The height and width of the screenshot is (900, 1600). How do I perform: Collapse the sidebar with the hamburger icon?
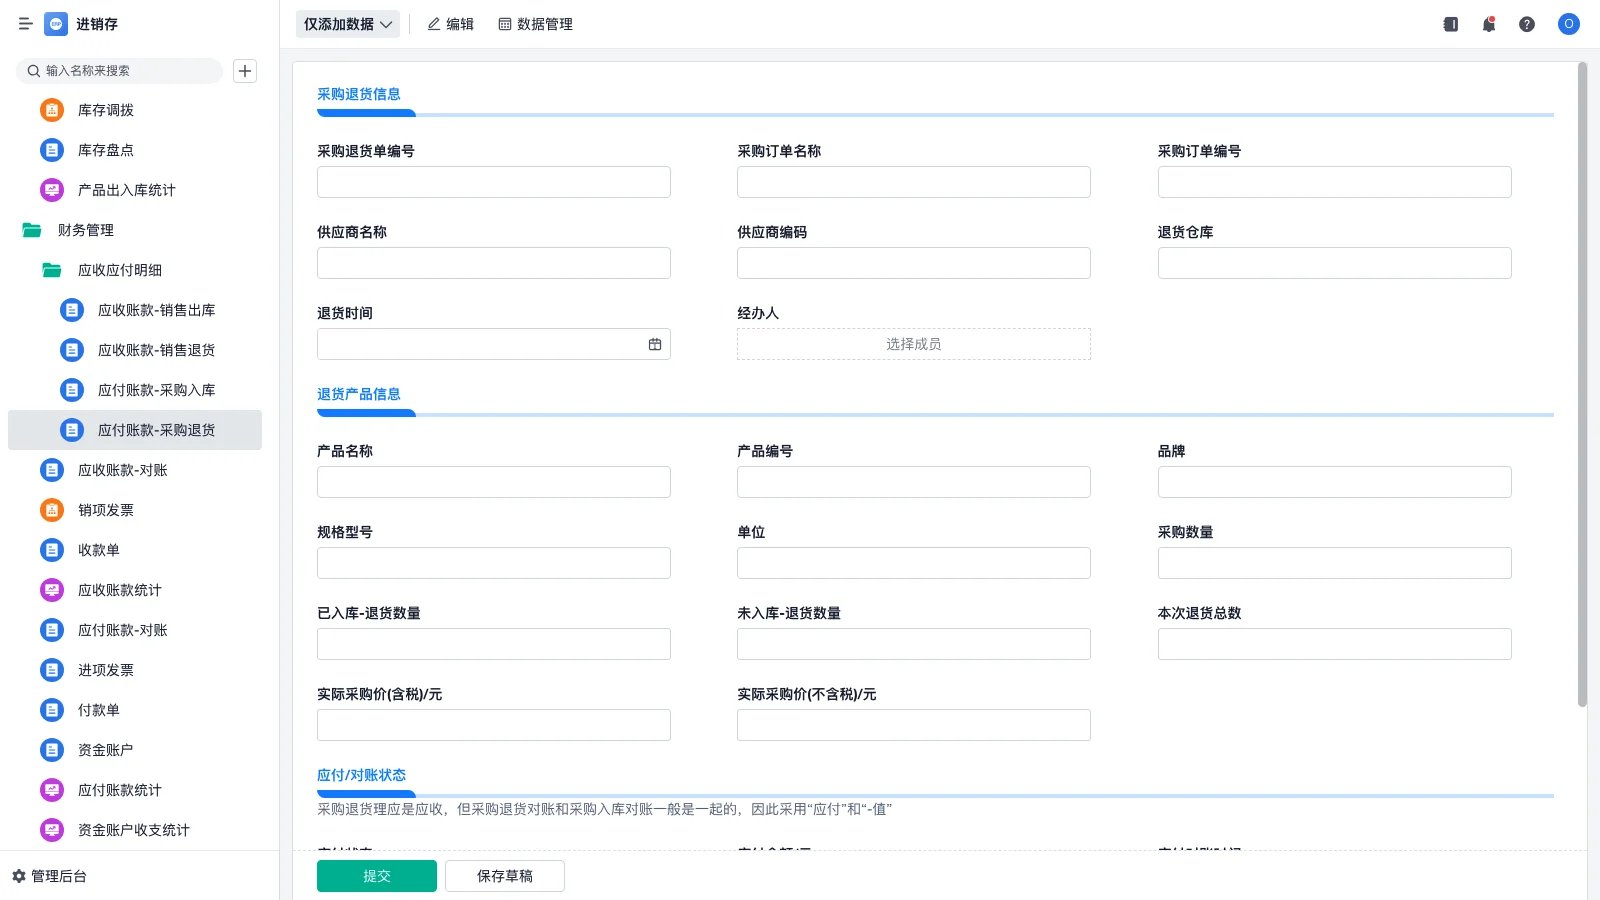[x=25, y=24]
